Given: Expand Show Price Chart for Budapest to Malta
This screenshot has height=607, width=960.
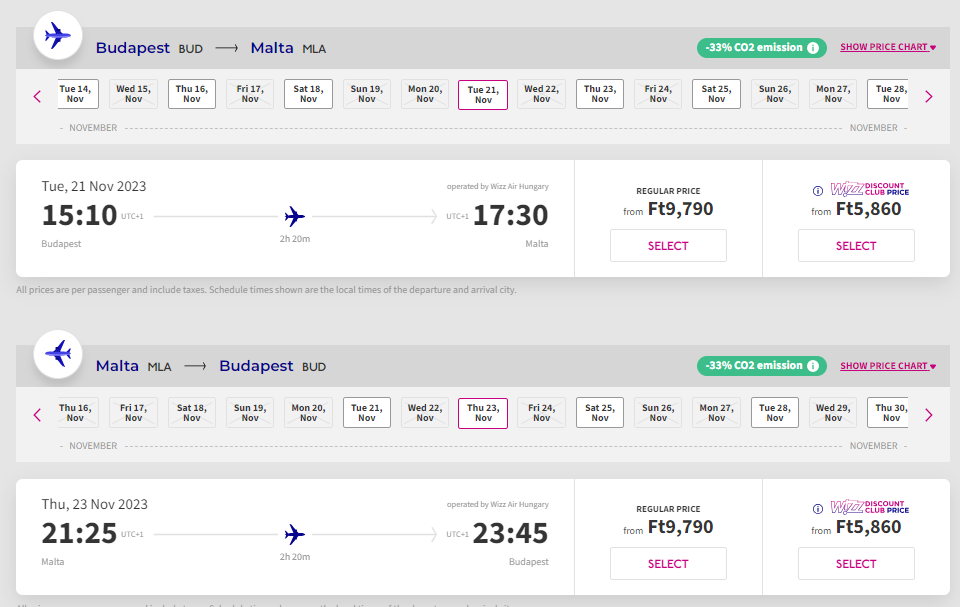Looking at the screenshot, I should coord(888,47).
